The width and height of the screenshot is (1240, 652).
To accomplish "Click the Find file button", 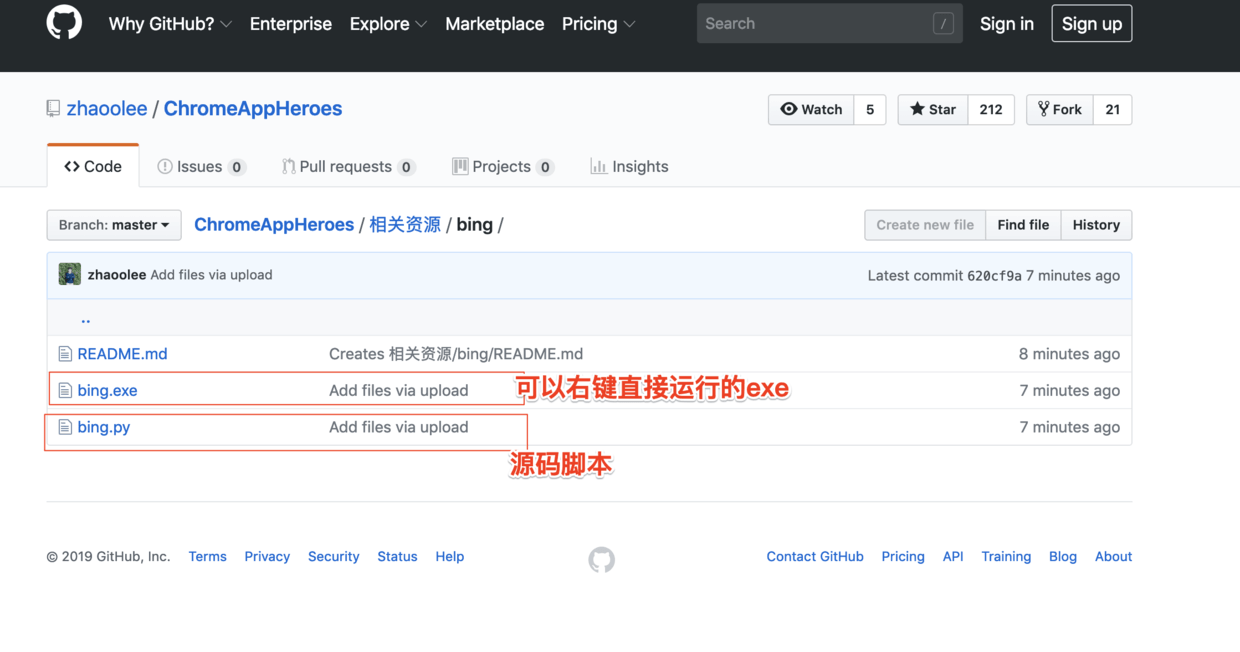I will (1023, 225).
